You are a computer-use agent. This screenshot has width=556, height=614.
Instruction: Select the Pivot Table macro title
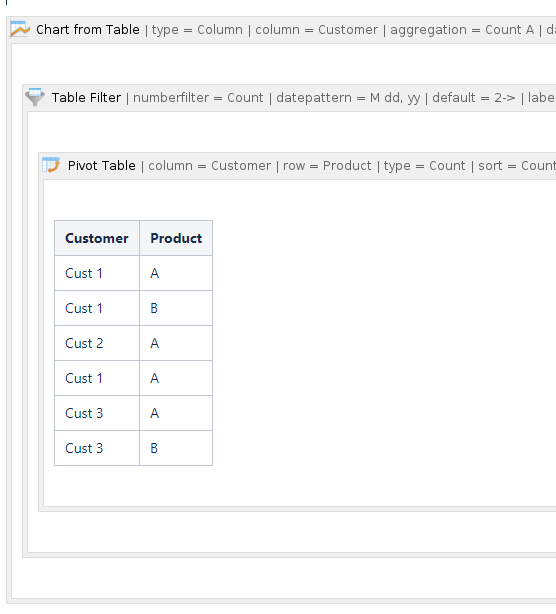pyautogui.click(x=101, y=166)
